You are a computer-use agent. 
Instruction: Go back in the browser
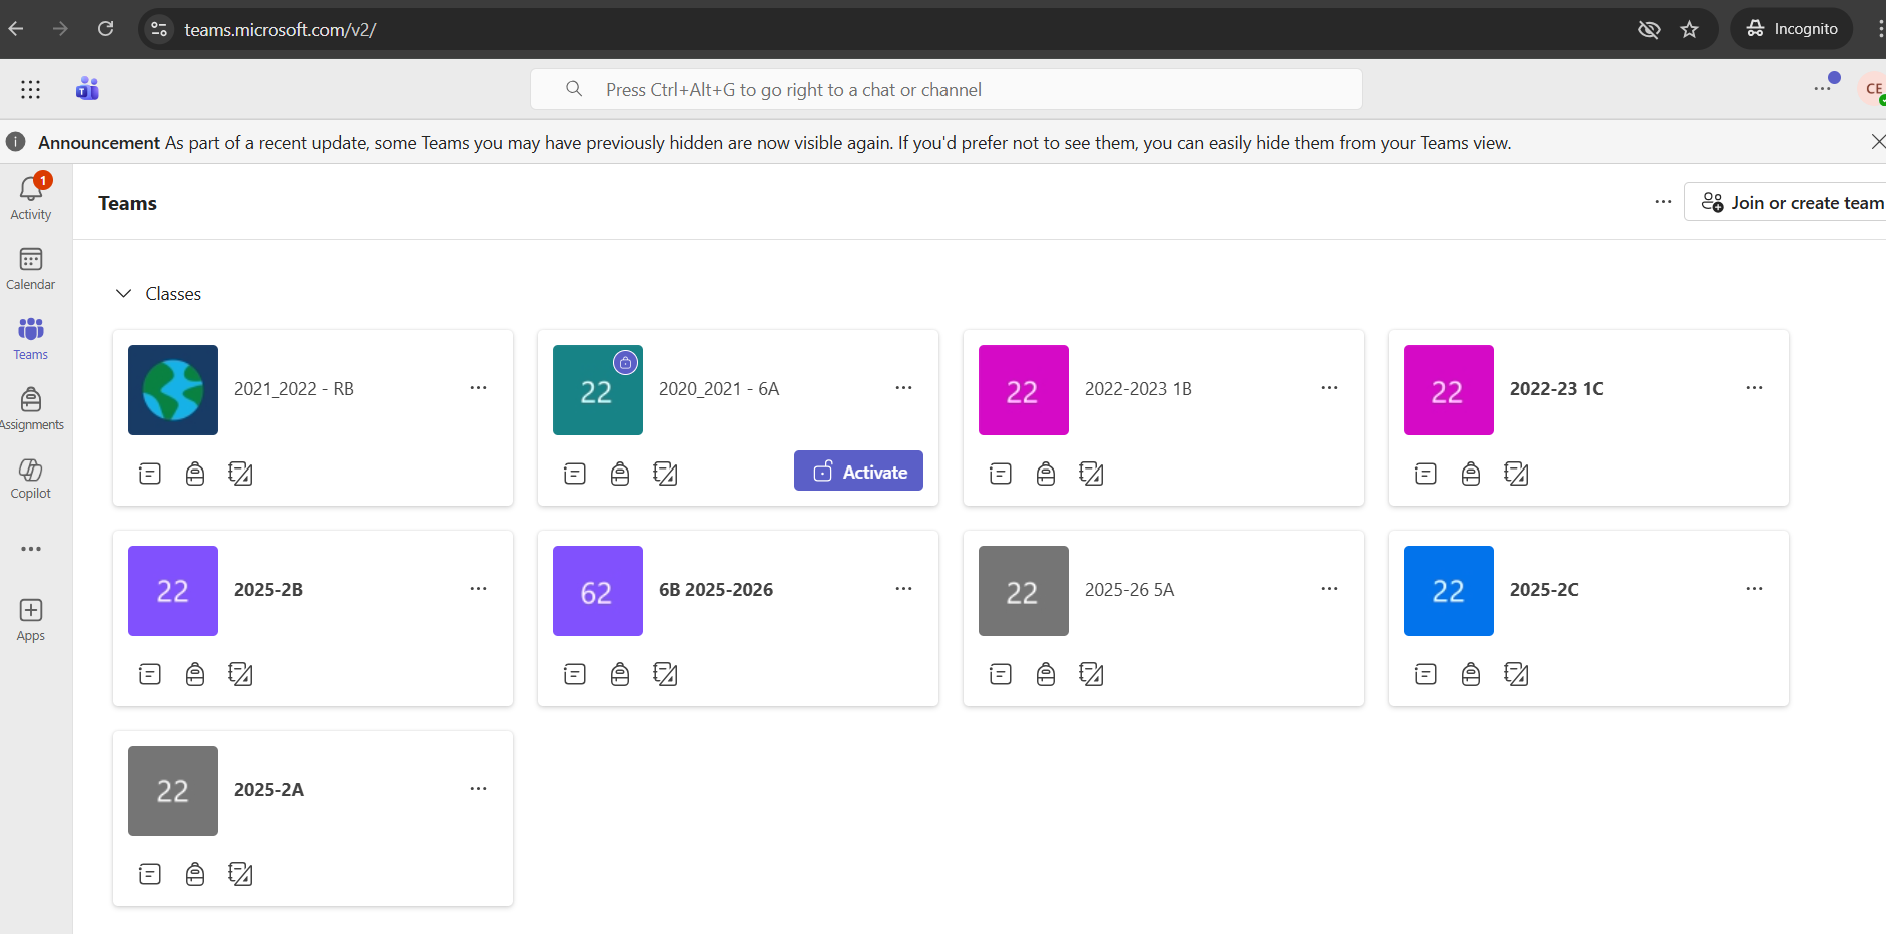point(16,29)
